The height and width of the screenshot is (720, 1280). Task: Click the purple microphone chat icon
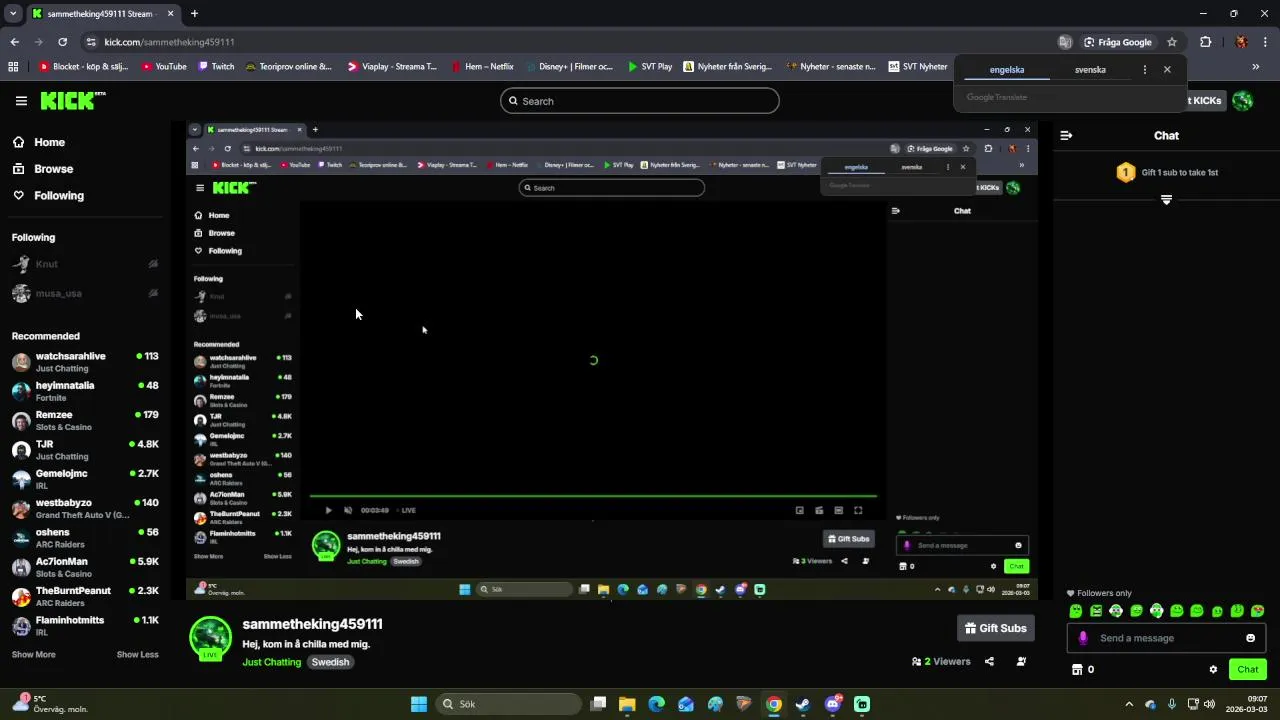[1083, 638]
